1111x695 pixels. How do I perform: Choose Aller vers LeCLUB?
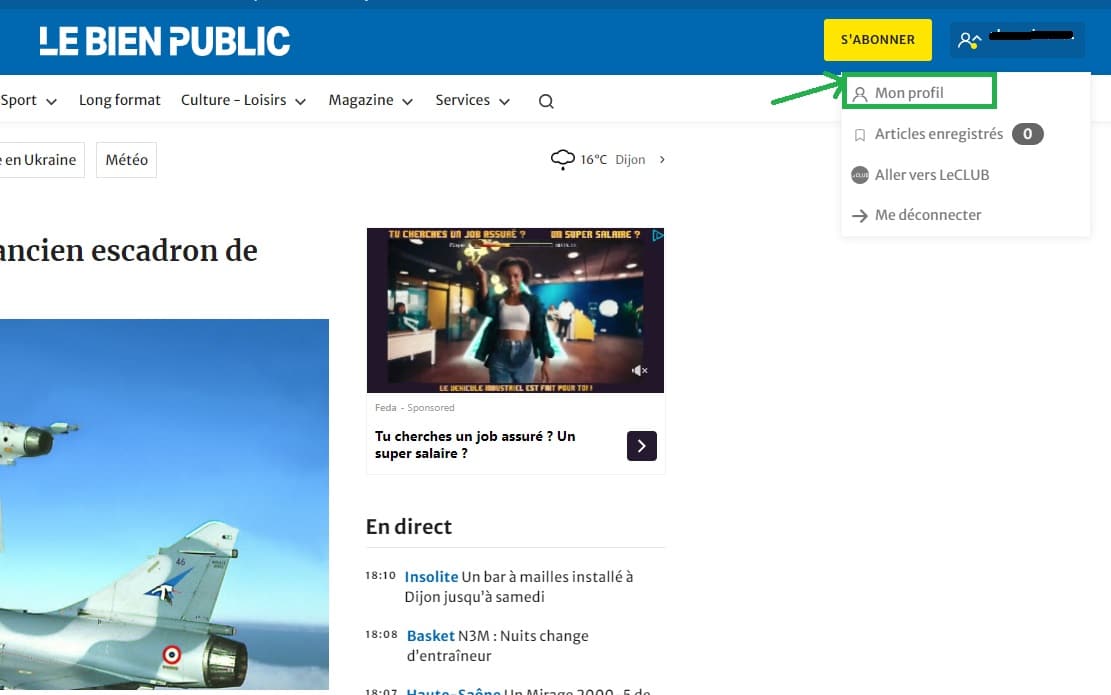[932, 174]
